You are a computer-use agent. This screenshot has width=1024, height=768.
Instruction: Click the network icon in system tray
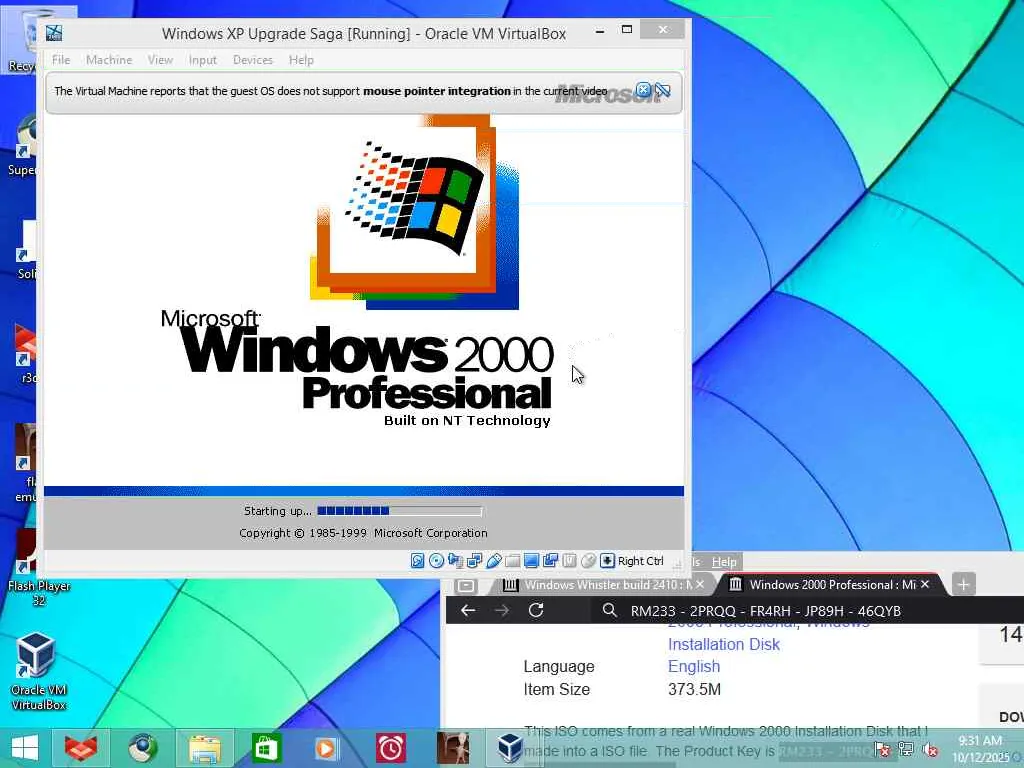pyautogui.click(x=906, y=750)
